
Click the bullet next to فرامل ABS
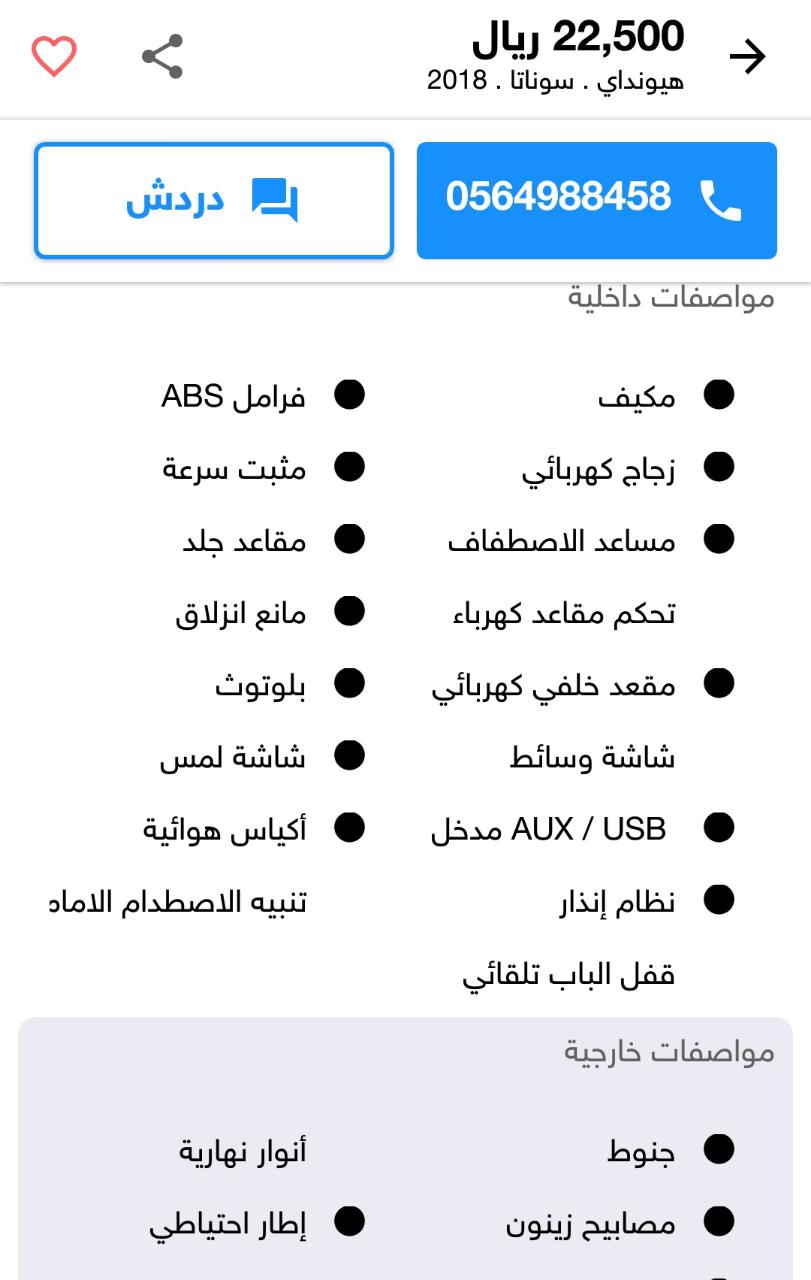tap(349, 395)
